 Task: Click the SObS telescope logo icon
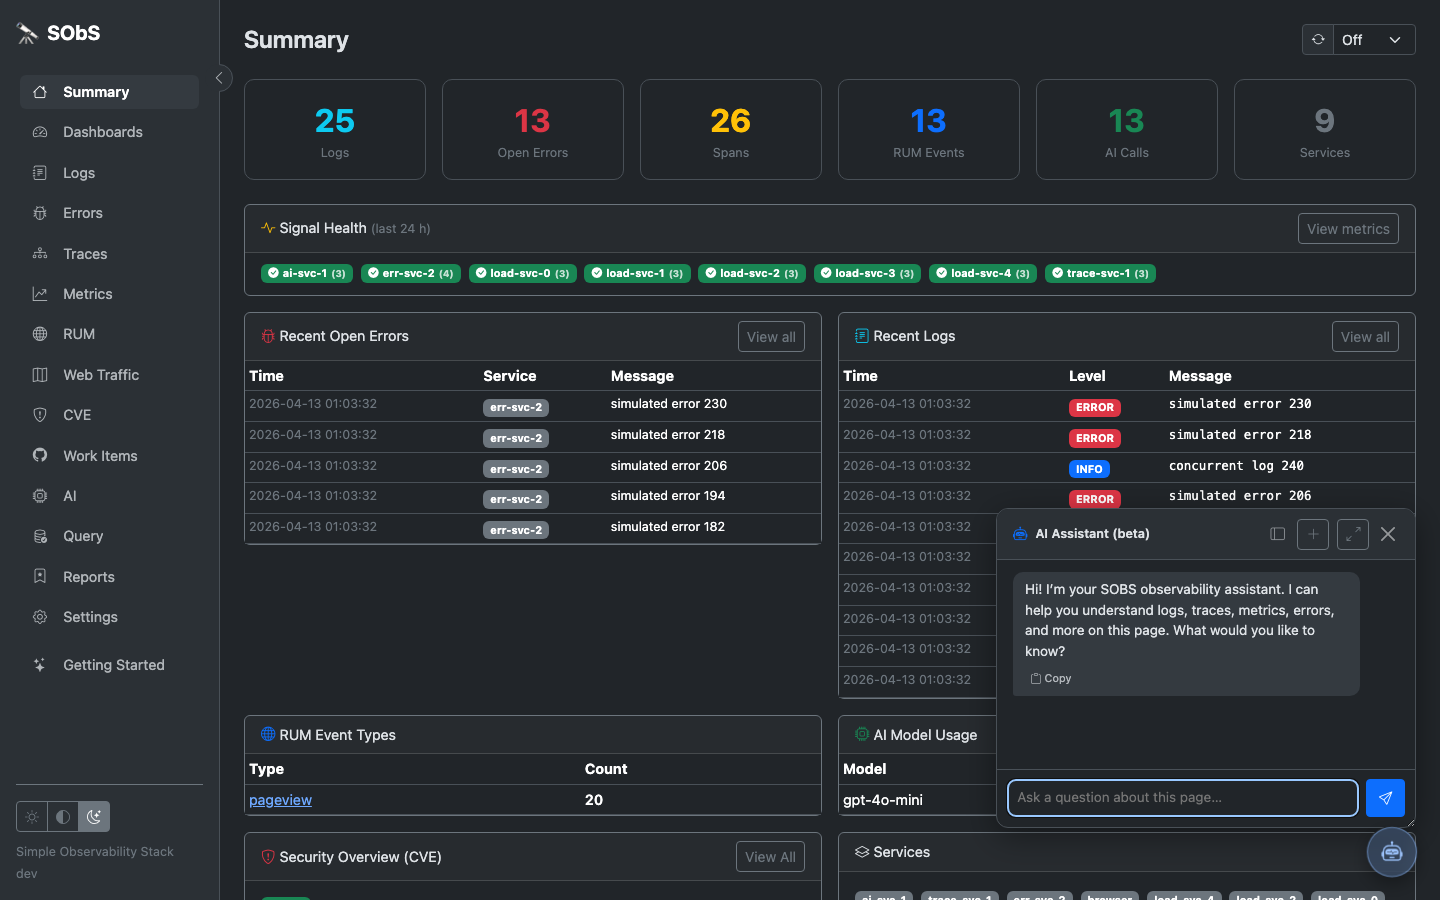(x=27, y=33)
